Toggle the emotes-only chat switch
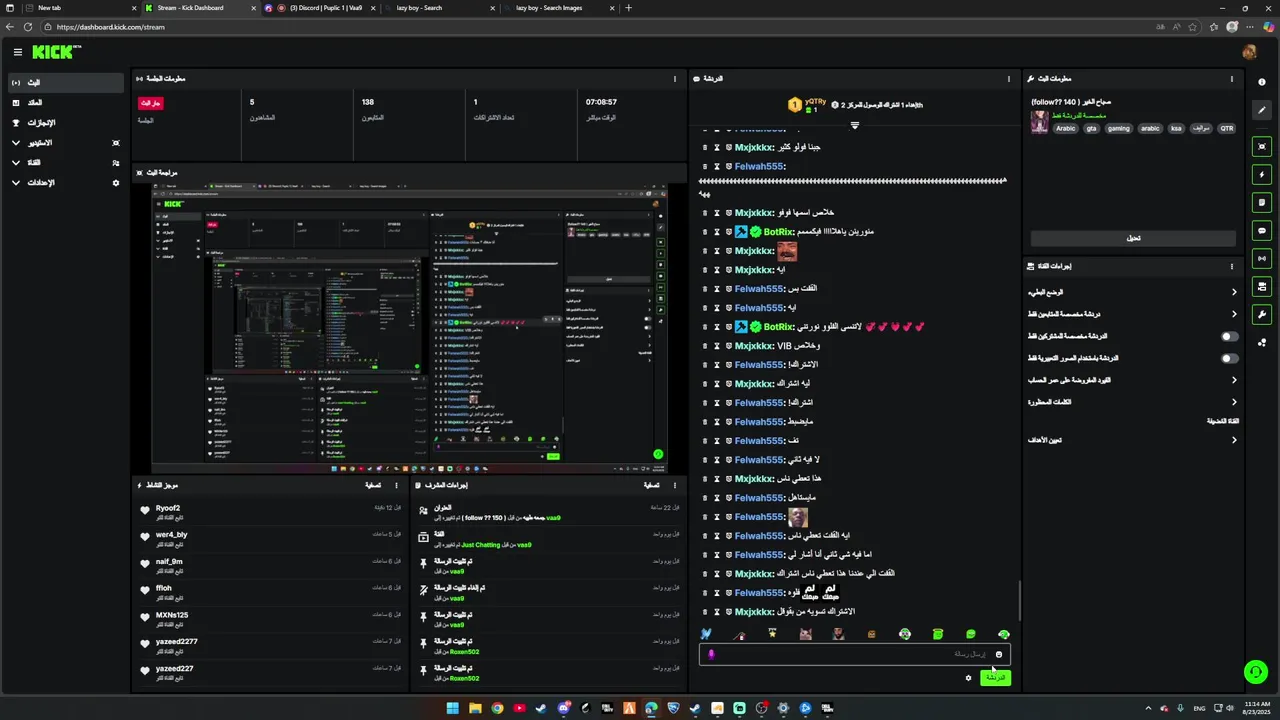The image size is (1280, 720). coord(1230,358)
